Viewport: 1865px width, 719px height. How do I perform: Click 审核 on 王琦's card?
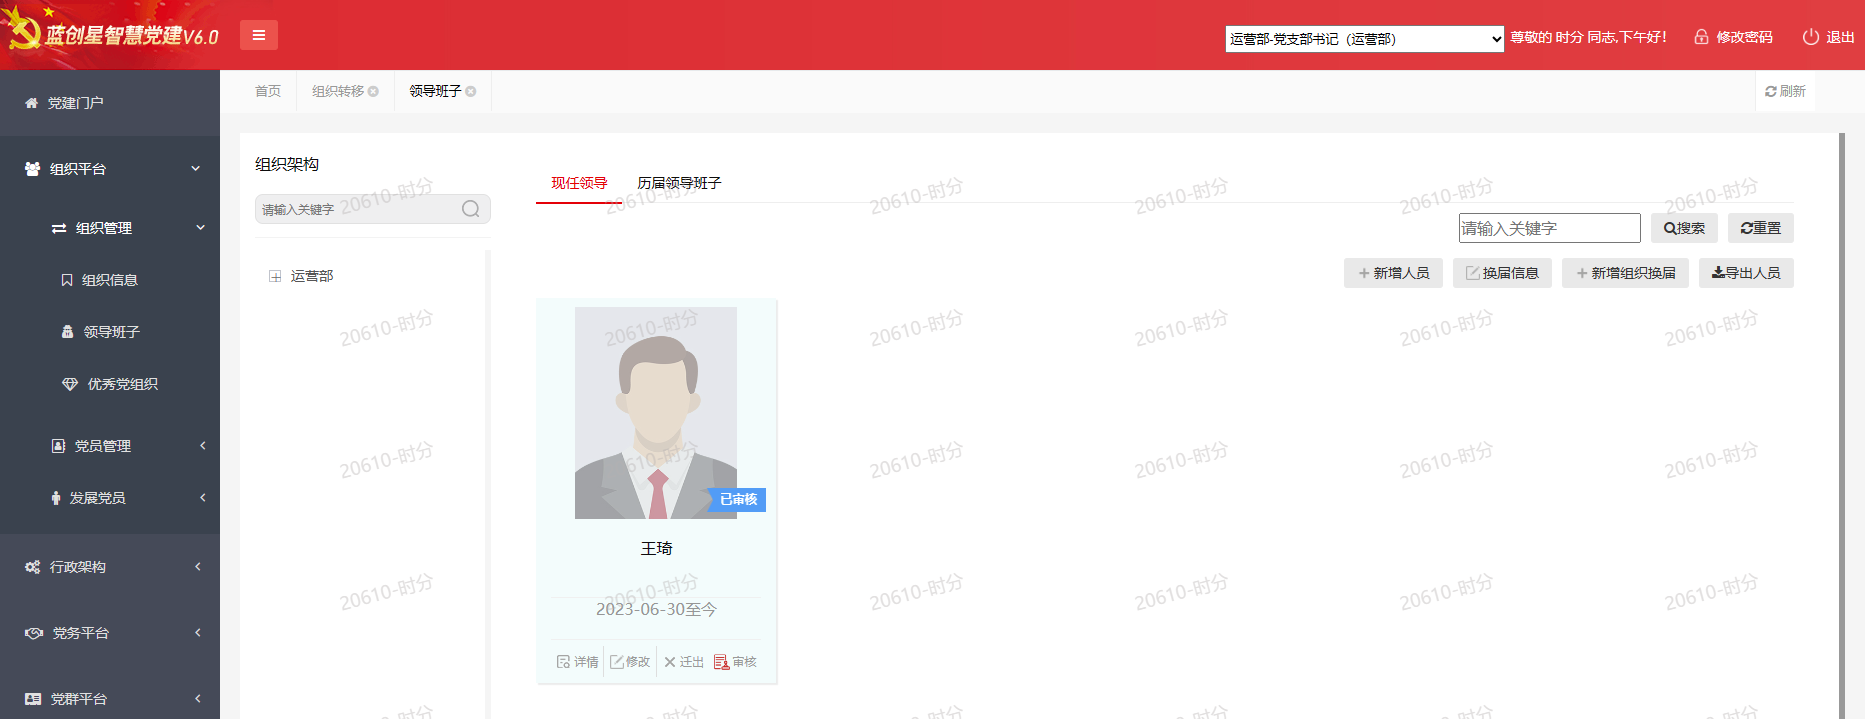point(735,662)
